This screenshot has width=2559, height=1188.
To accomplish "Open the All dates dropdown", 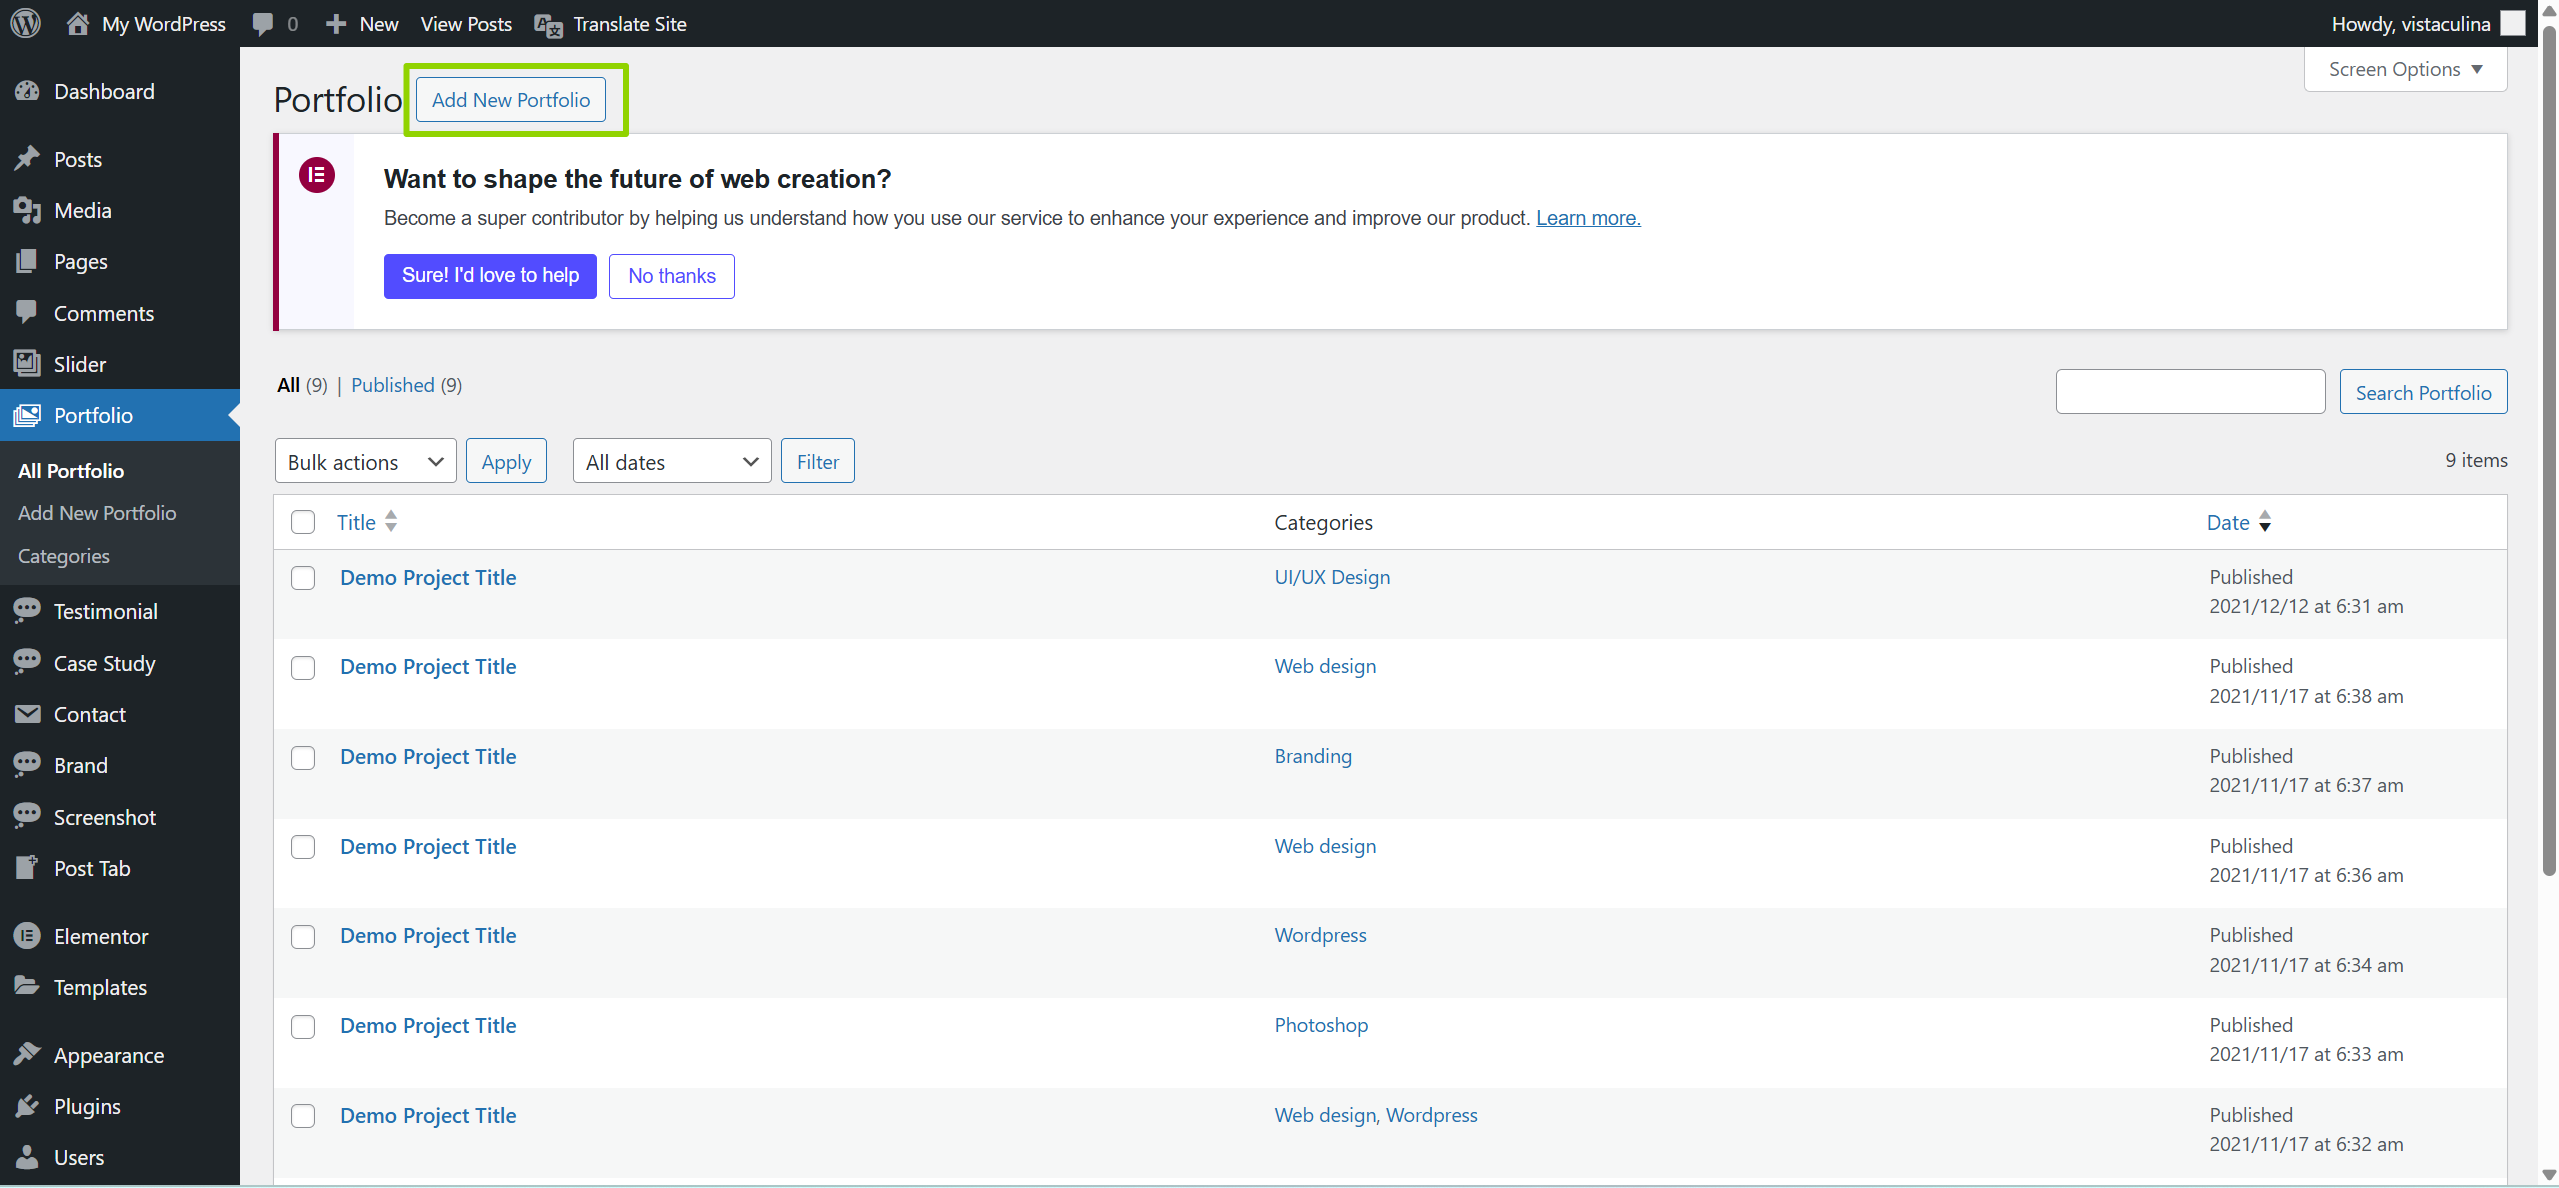I will point(671,461).
